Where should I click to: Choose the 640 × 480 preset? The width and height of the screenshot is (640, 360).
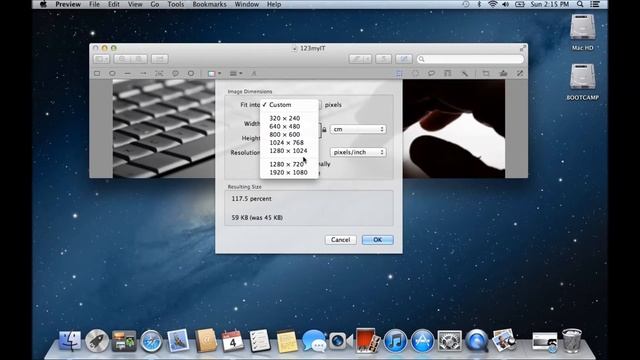click(x=289, y=127)
